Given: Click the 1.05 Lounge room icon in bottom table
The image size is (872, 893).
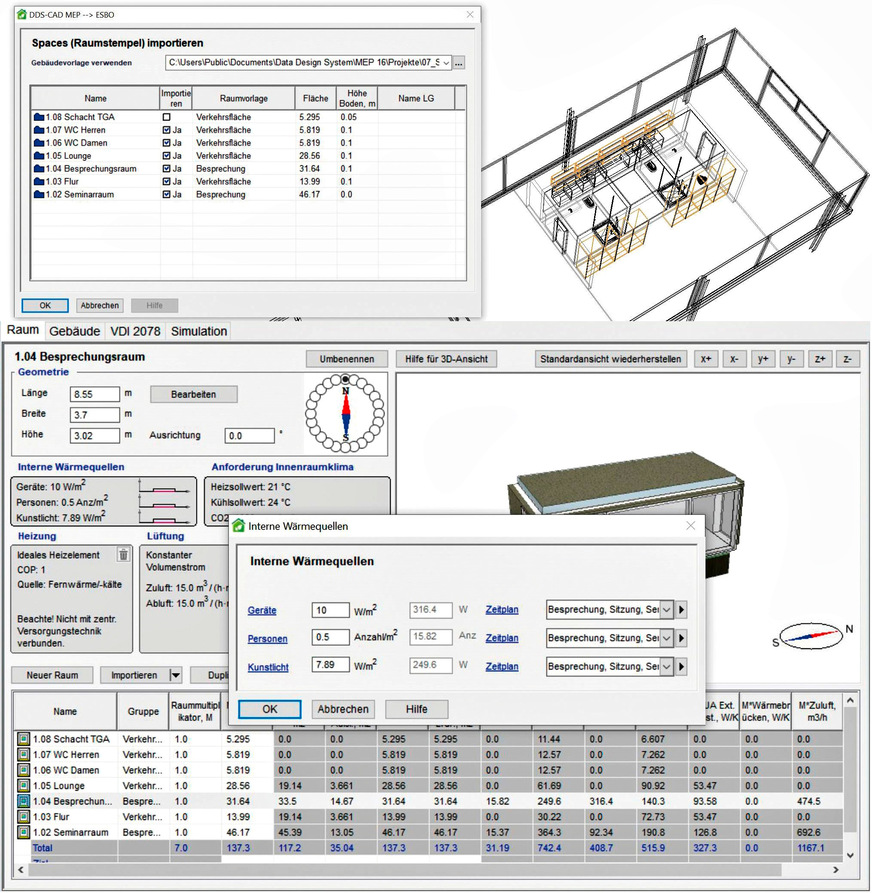Looking at the screenshot, I should coord(24,787).
